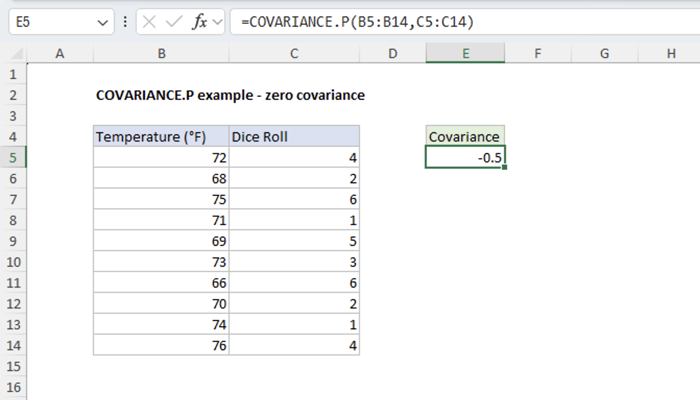Select column B header
The image size is (700, 400).
(162, 54)
